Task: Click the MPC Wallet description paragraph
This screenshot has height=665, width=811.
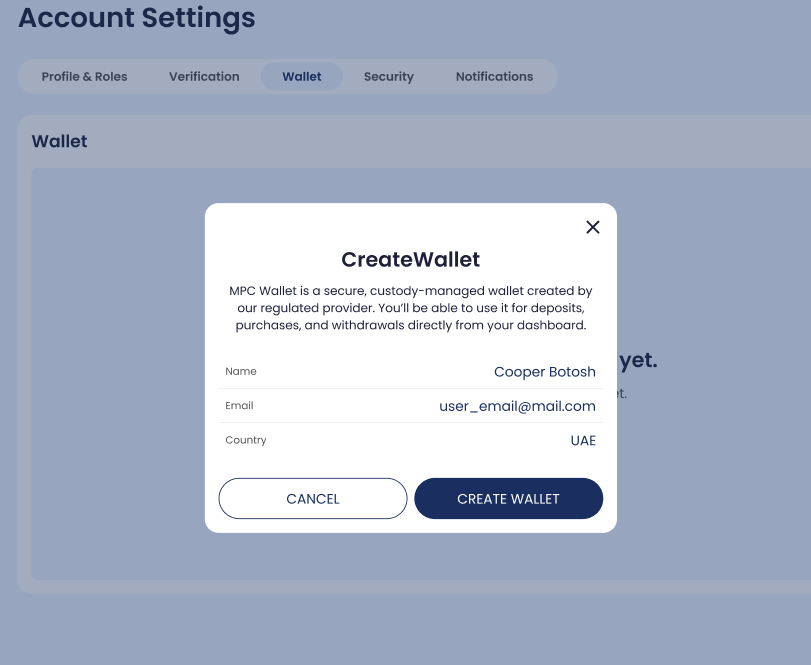Action: [x=410, y=308]
